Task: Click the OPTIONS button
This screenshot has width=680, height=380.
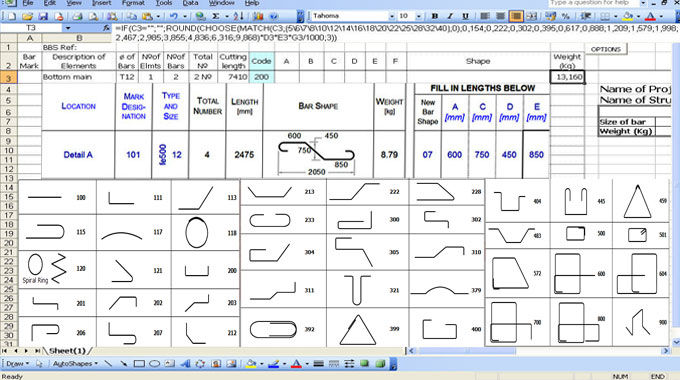Action: click(606, 49)
